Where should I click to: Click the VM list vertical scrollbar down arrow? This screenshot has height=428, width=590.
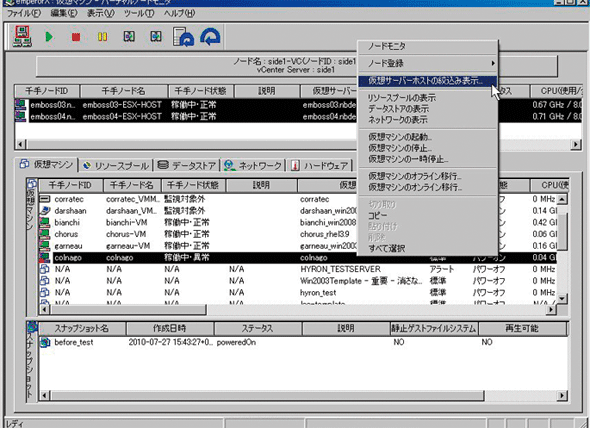point(562,299)
